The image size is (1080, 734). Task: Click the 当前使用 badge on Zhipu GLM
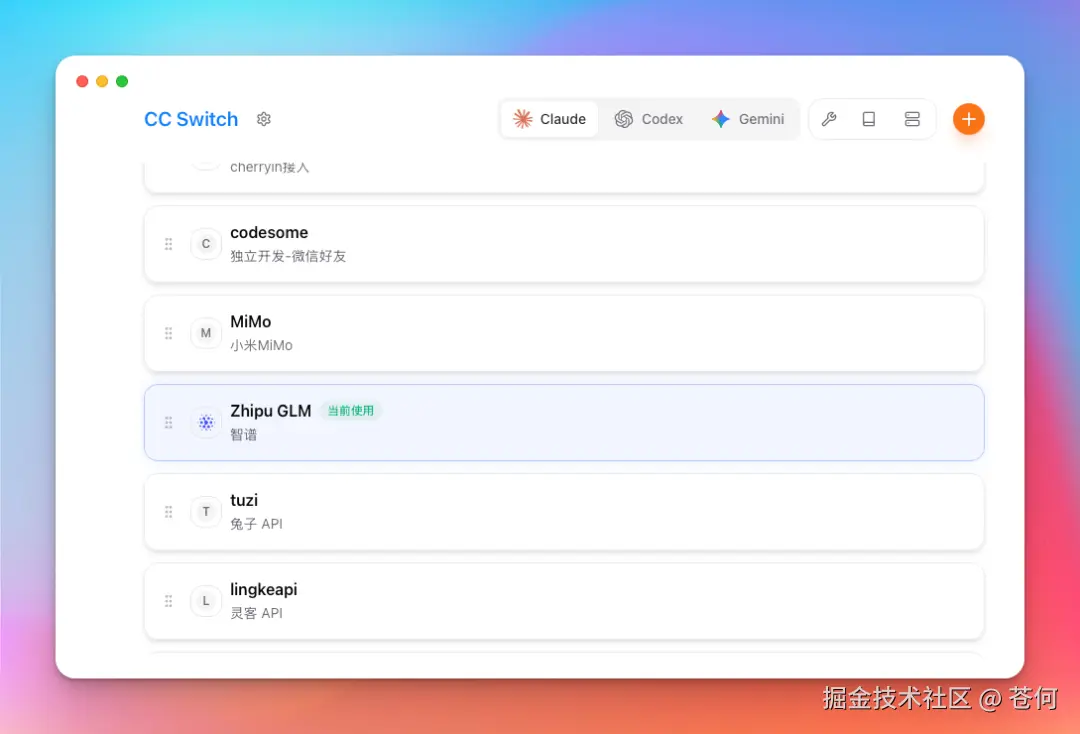pos(351,410)
